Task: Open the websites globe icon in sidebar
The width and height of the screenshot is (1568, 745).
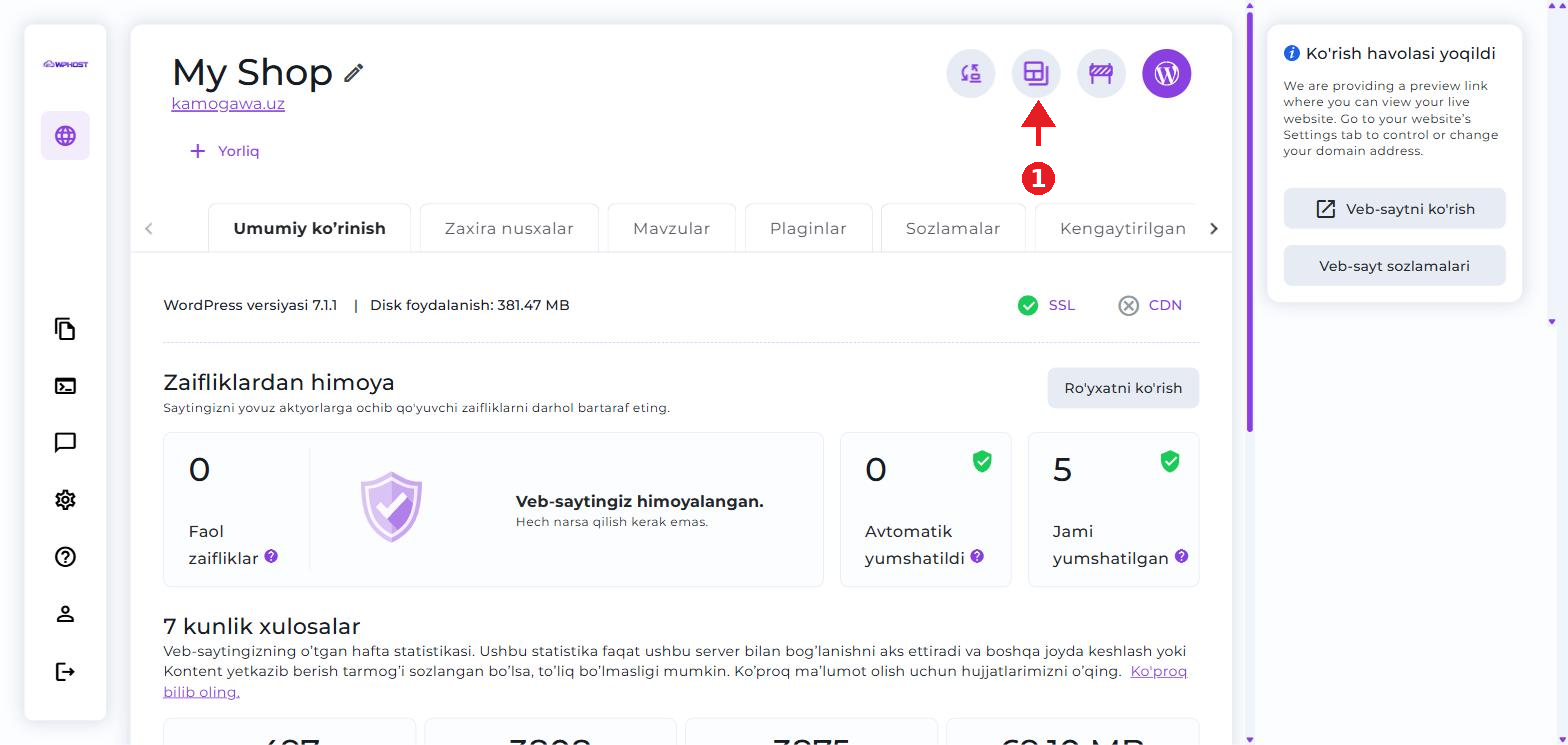Action: (x=65, y=135)
